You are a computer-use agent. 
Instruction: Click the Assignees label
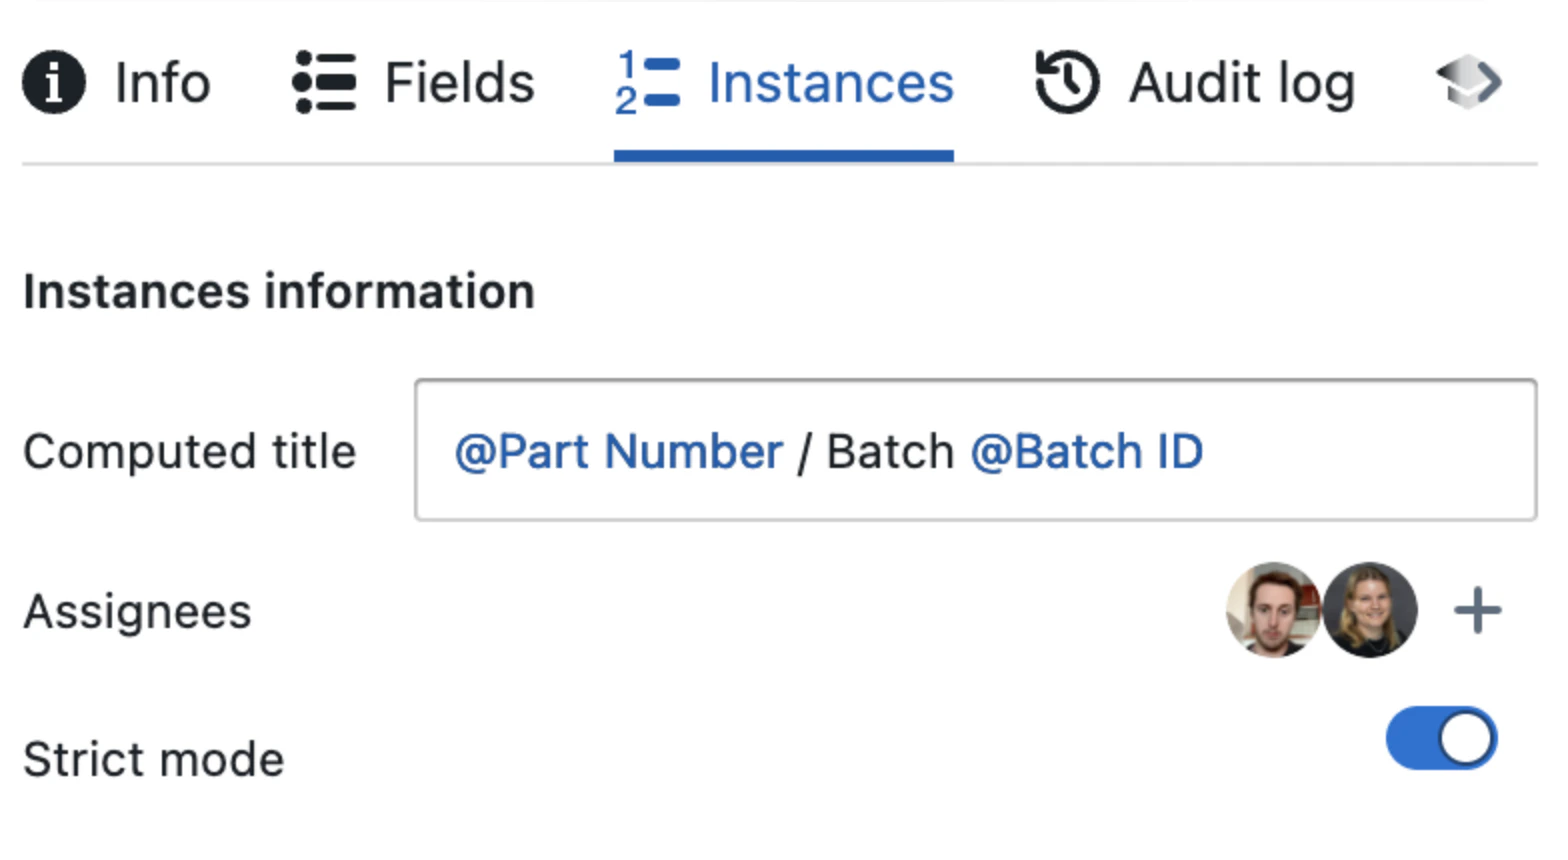click(137, 611)
